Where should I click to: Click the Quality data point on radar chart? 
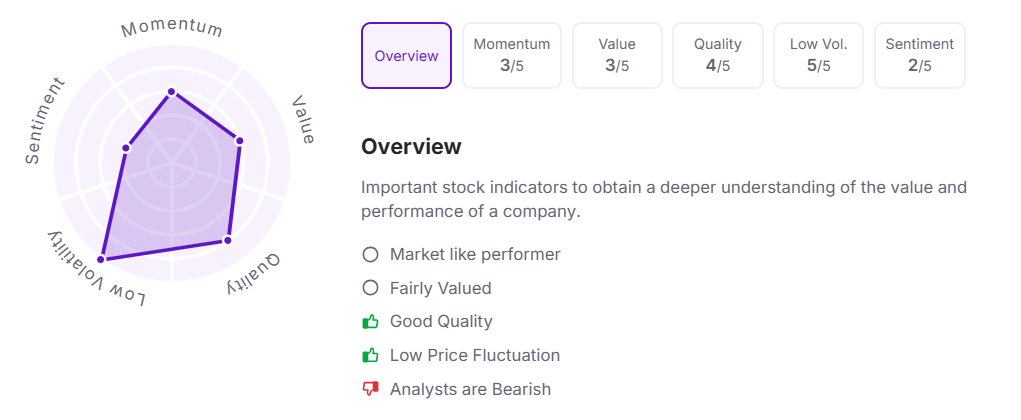227,240
